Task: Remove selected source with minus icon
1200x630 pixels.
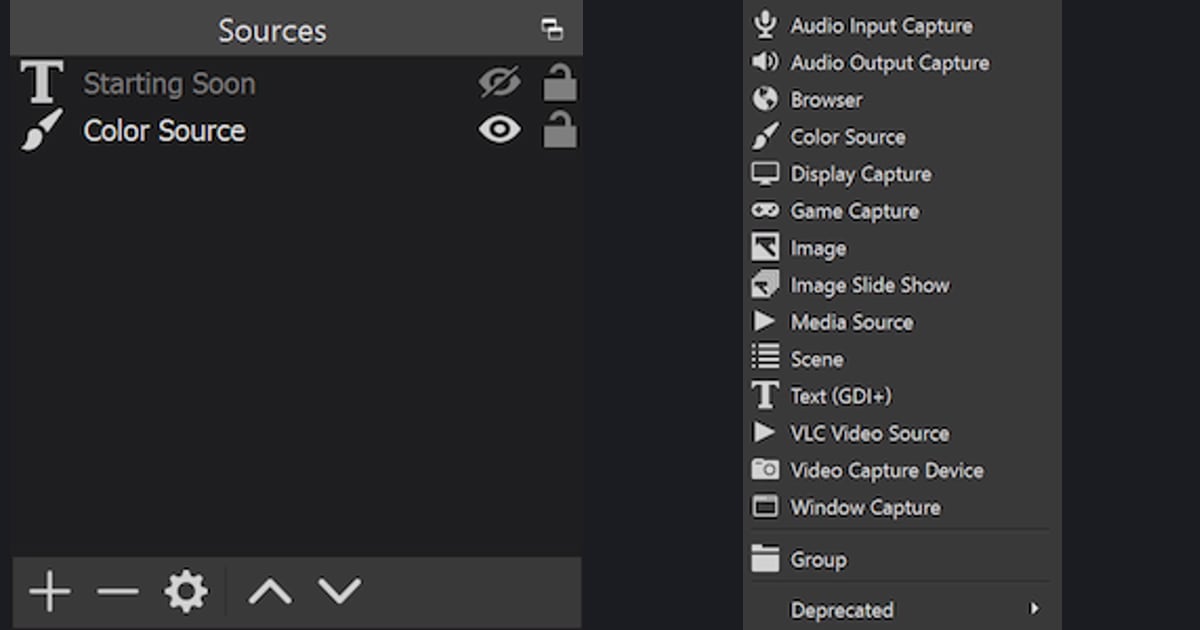Action: (118, 592)
